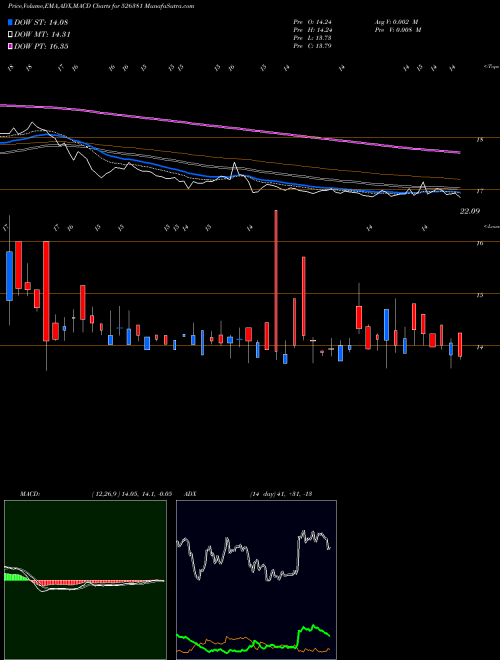Image resolution: width=500 pixels, height=660 pixels.
Task: Click the candlestick axis label '14'
Action: (x=479, y=347)
